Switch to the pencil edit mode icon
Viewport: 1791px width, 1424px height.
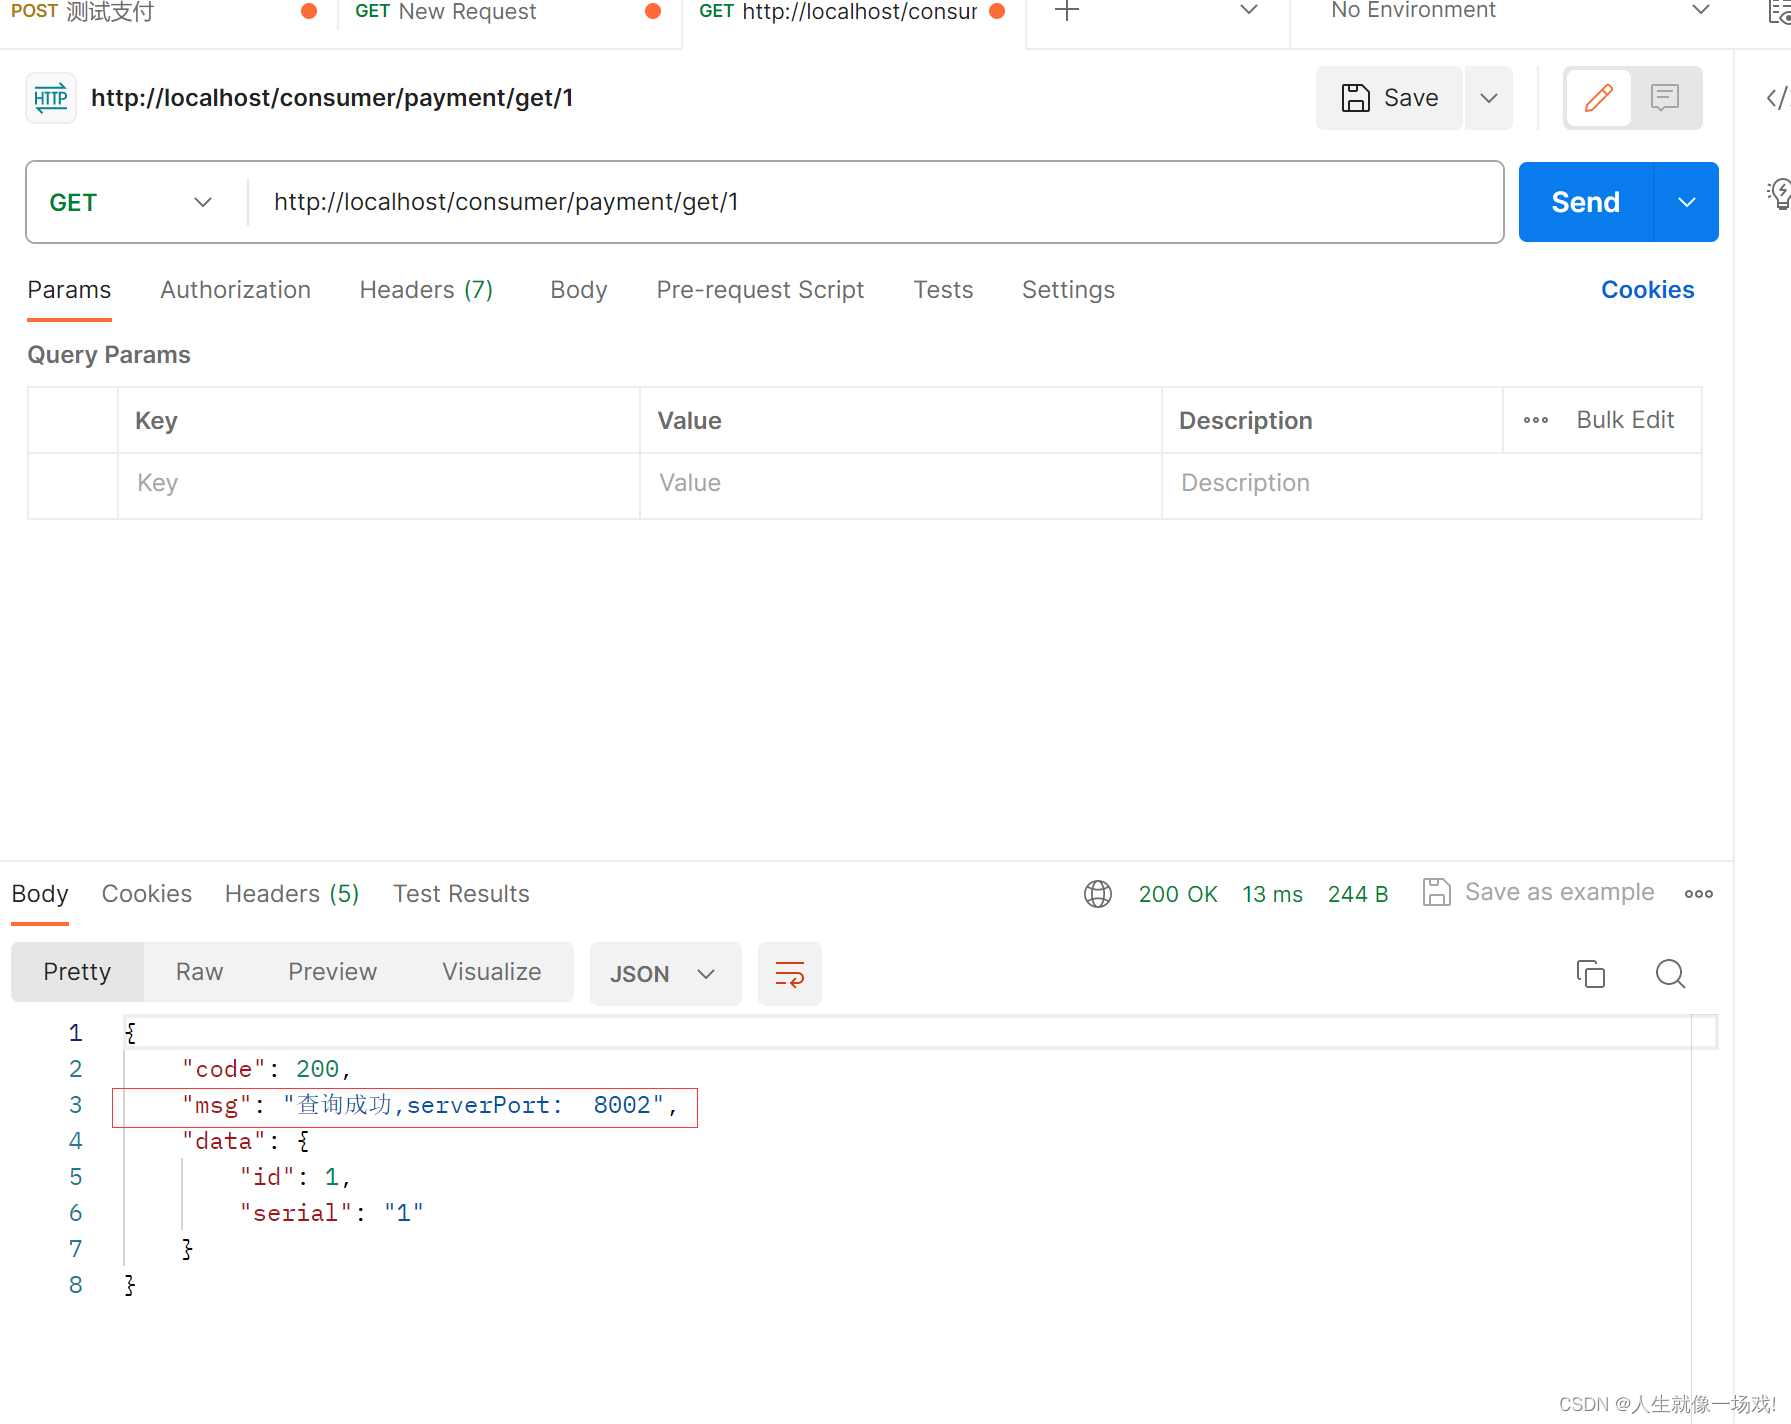(1598, 98)
